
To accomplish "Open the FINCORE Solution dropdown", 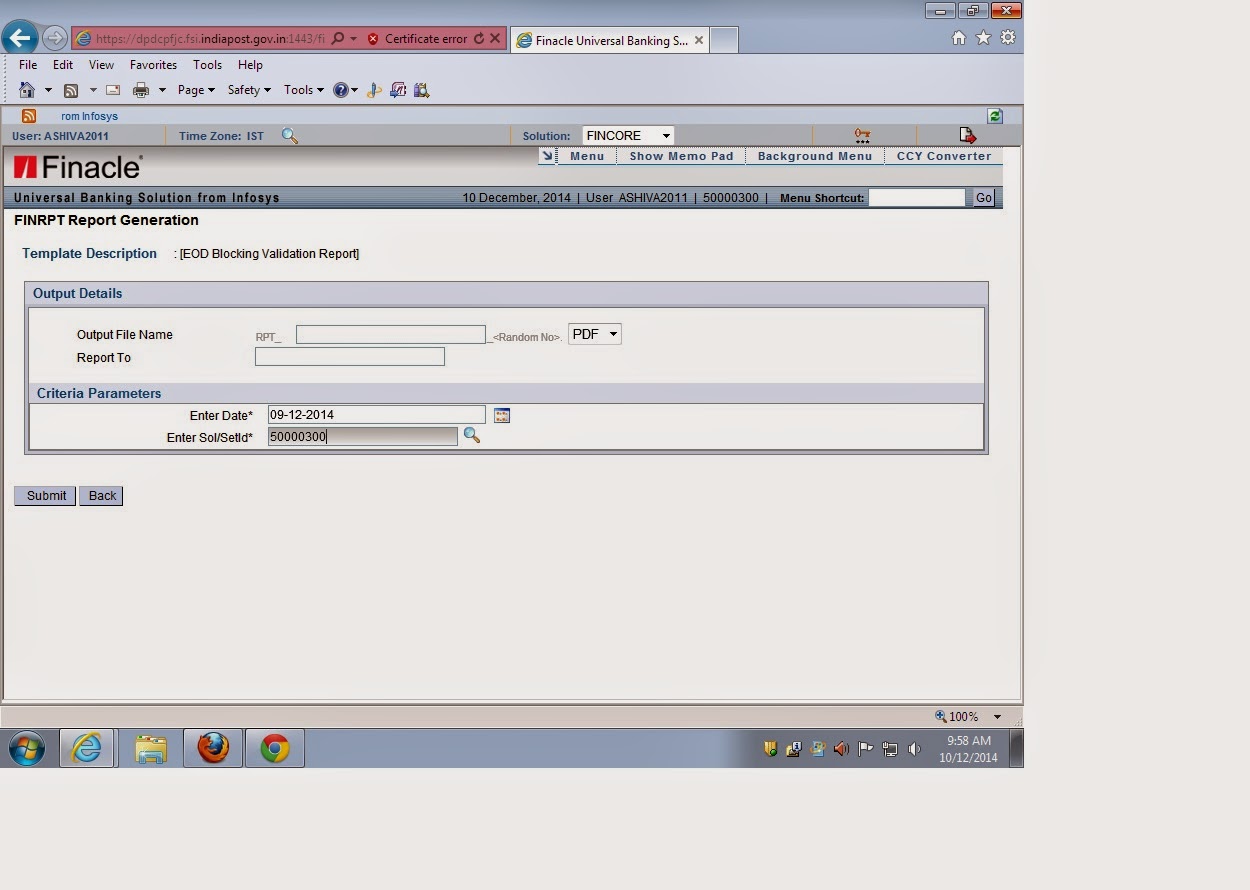I will point(628,135).
